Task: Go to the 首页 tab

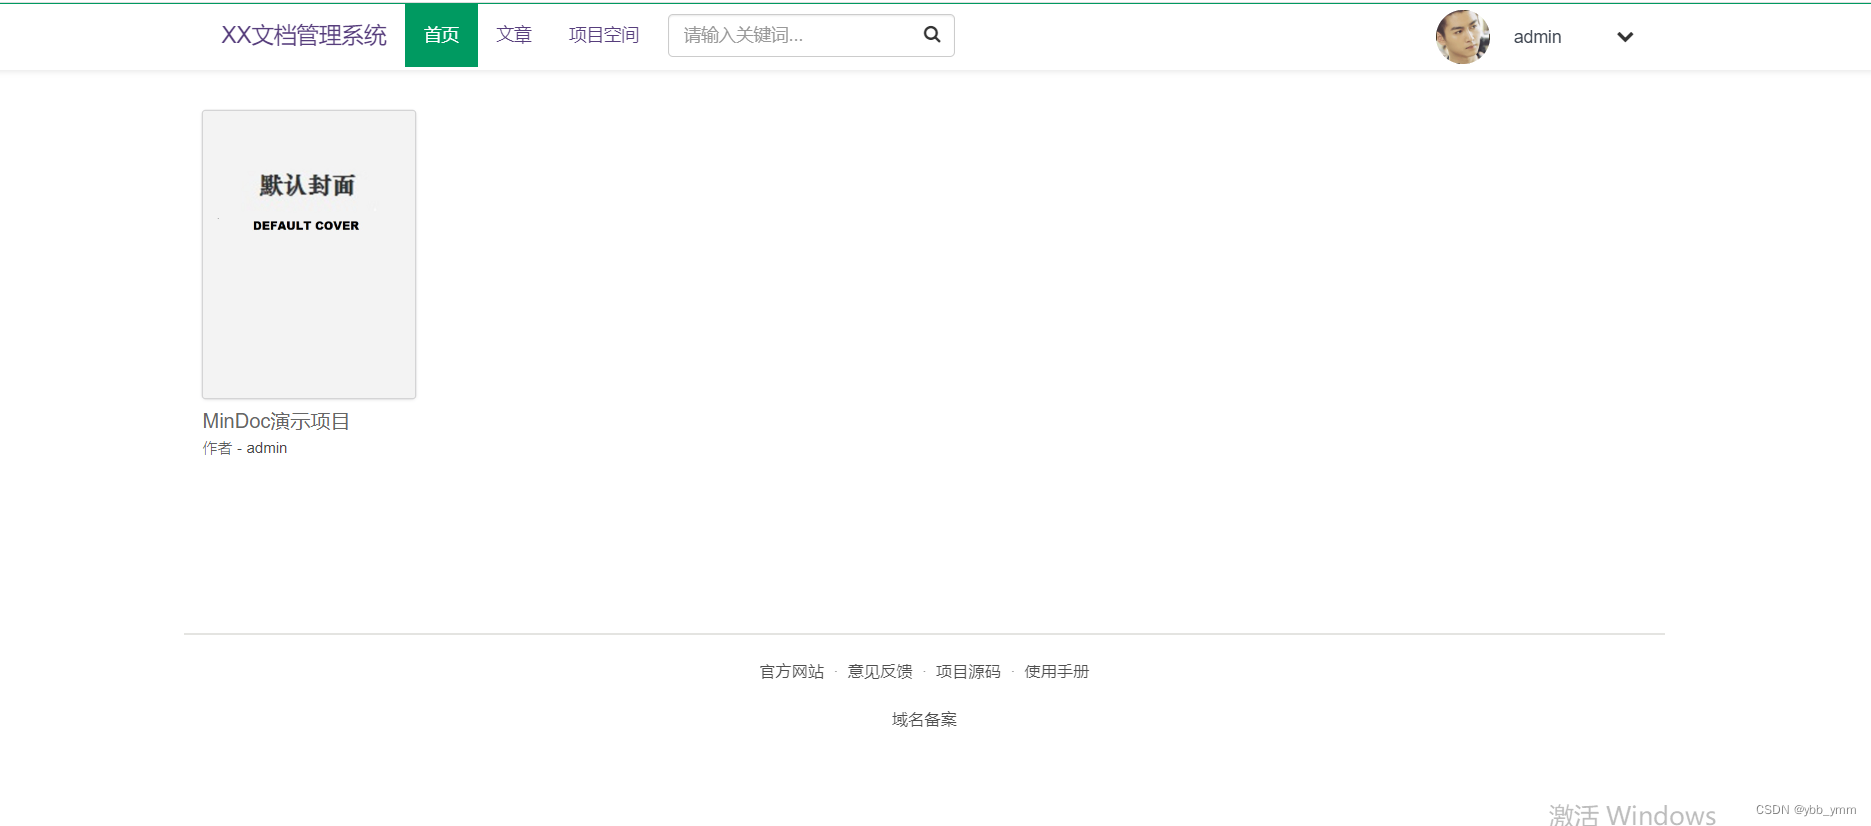Action: (x=441, y=35)
